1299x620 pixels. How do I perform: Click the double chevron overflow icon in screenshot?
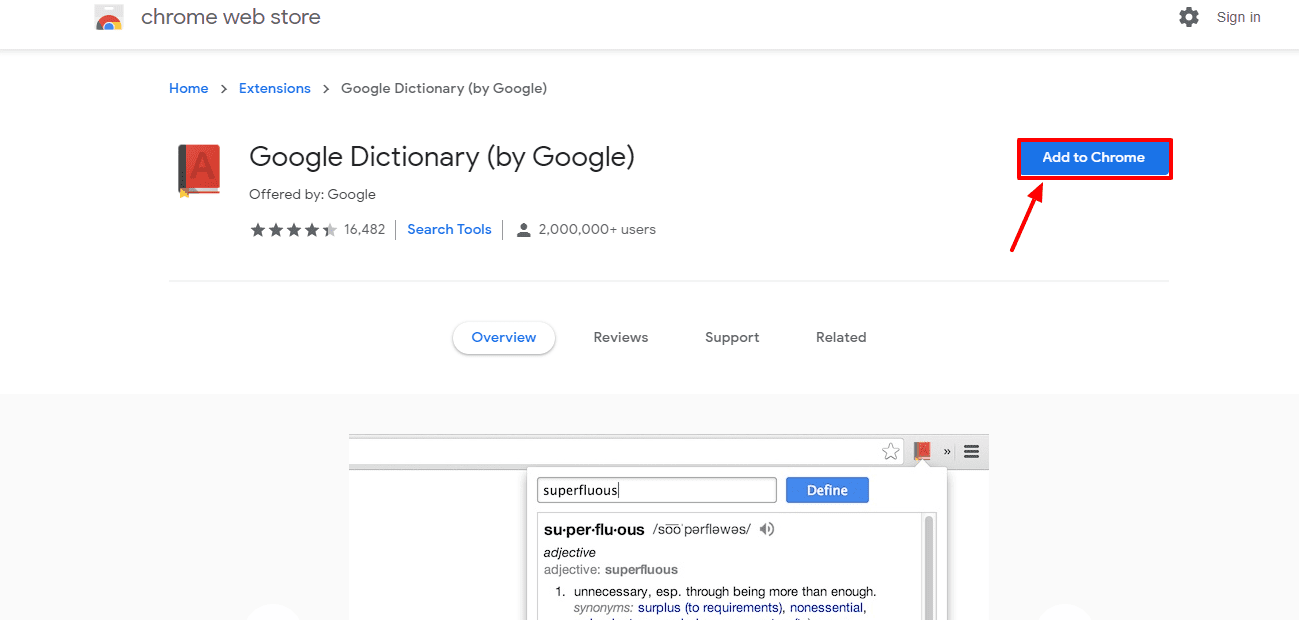click(947, 452)
